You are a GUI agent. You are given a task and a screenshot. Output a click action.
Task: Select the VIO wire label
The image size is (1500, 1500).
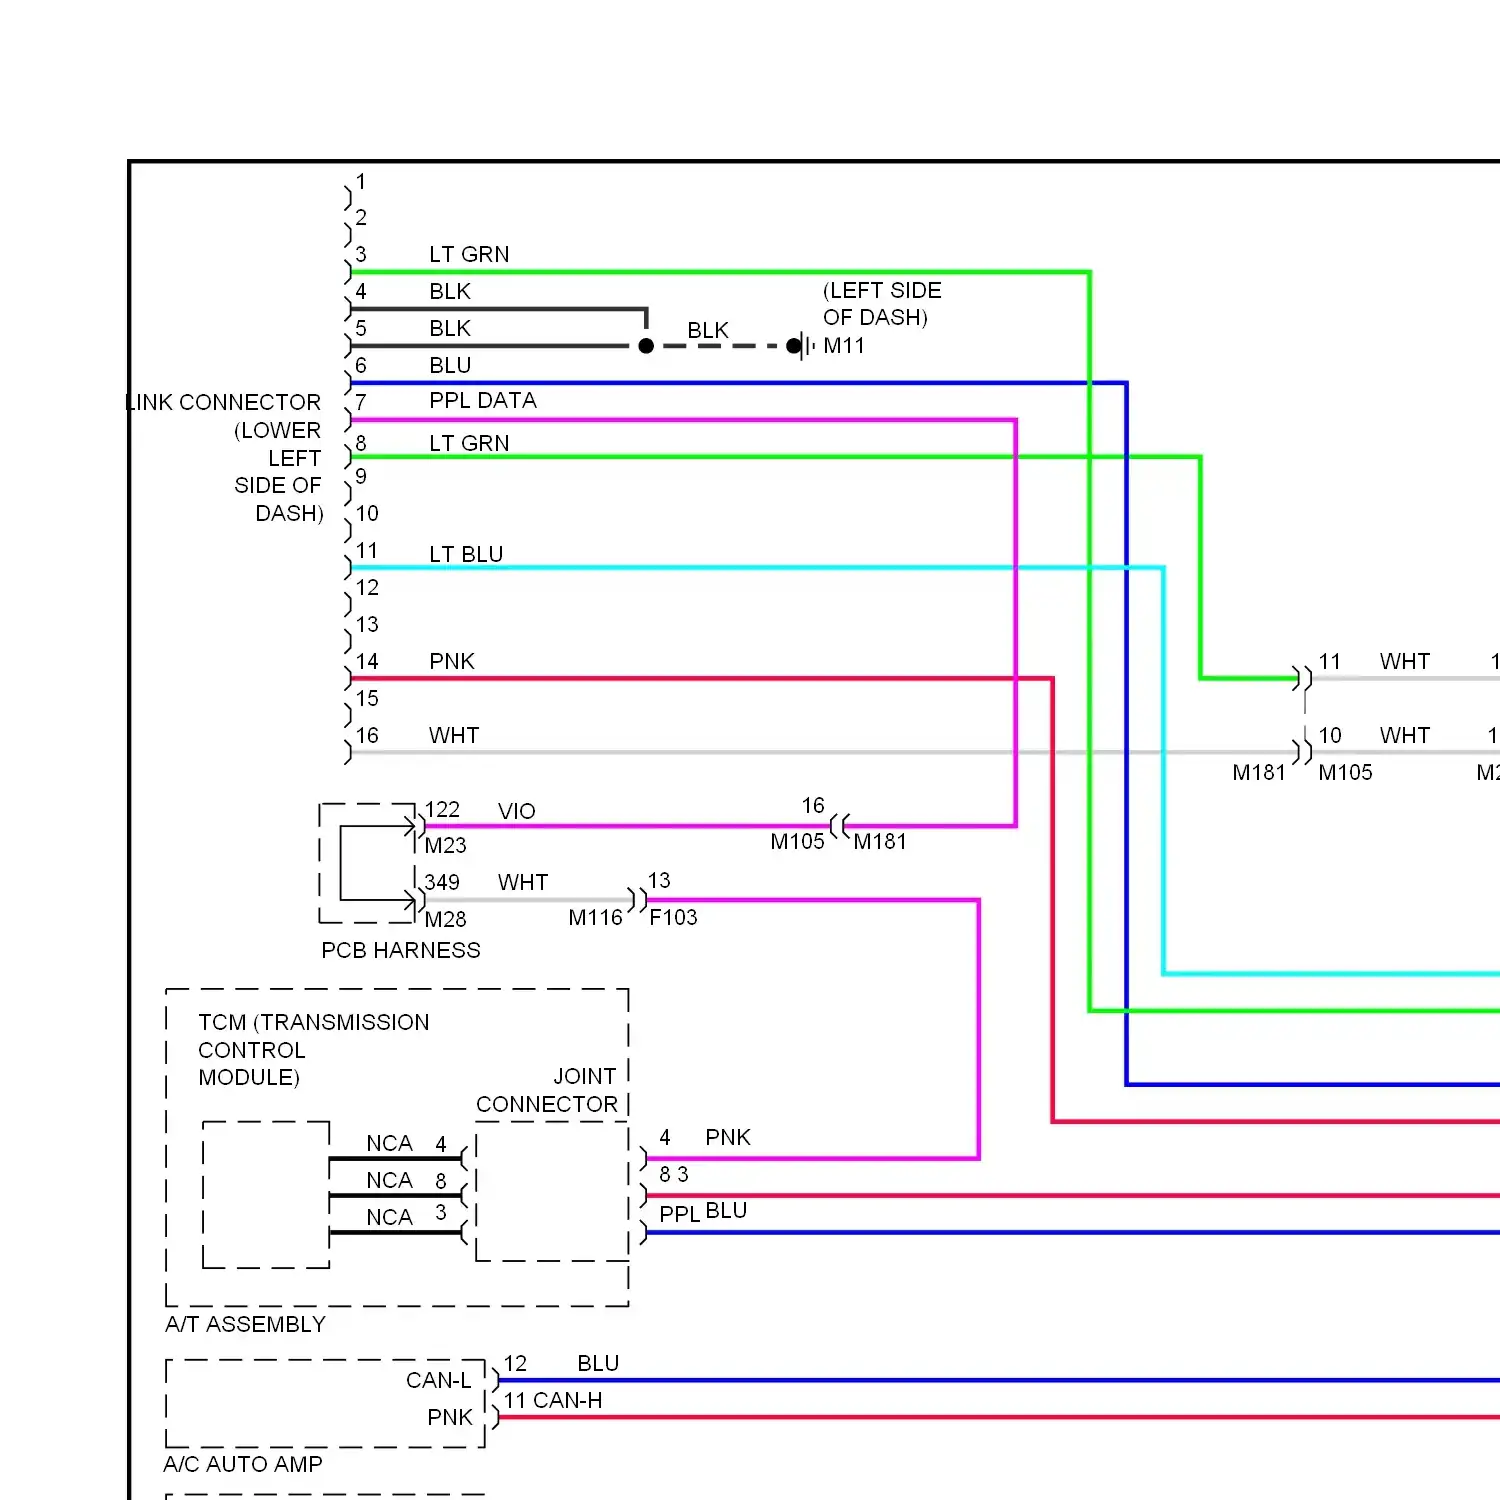(x=517, y=811)
